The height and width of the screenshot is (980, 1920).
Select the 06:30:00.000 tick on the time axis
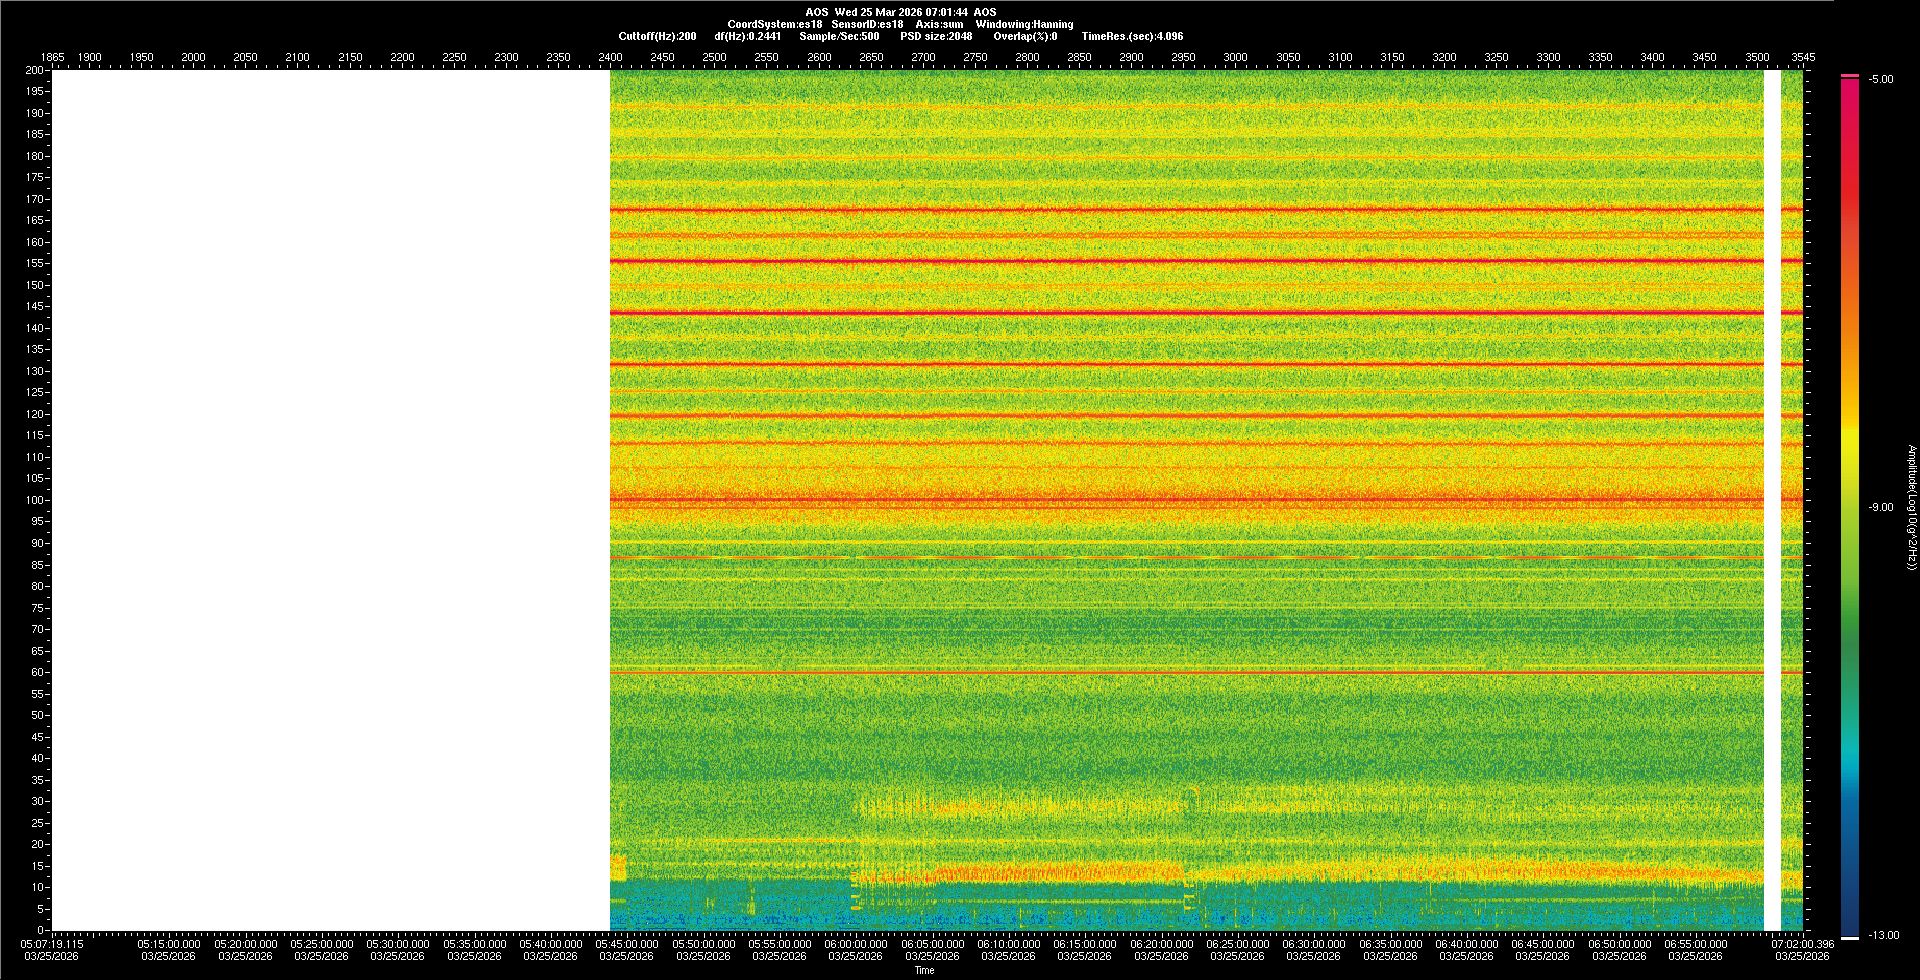(x=1313, y=944)
